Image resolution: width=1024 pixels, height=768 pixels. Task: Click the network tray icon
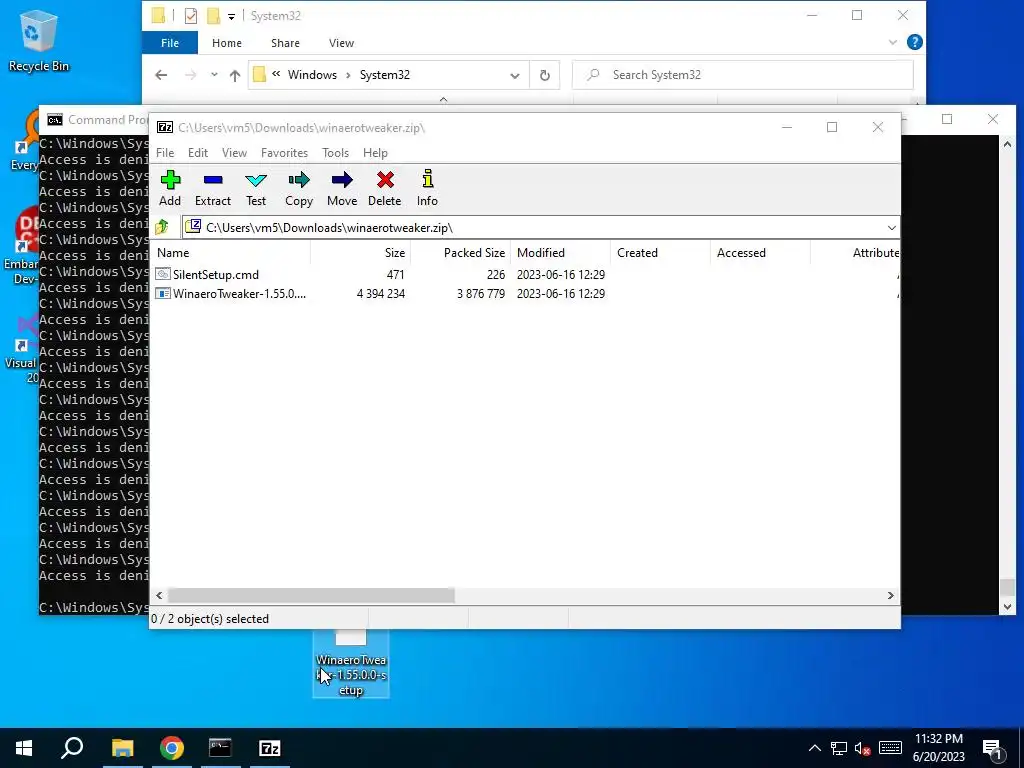[839, 748]
